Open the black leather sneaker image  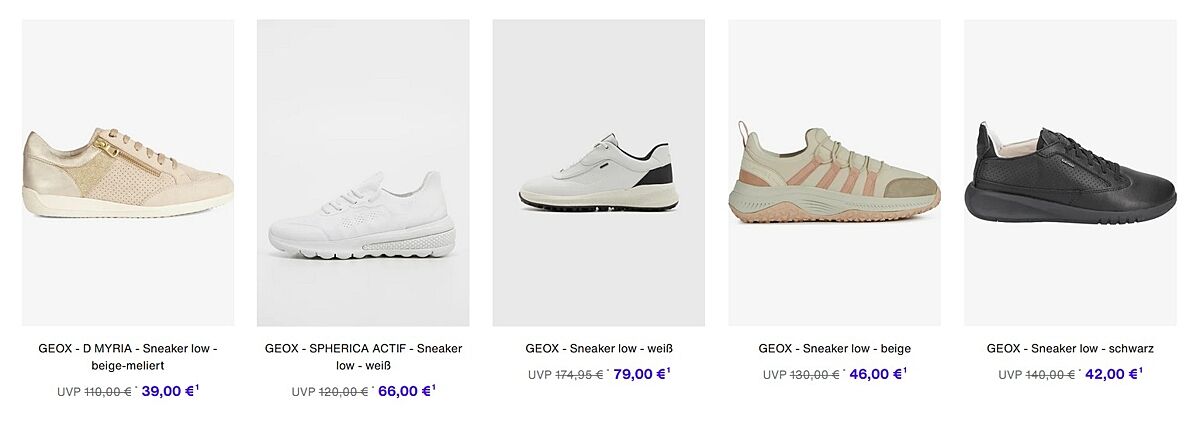coord(1070,172)
